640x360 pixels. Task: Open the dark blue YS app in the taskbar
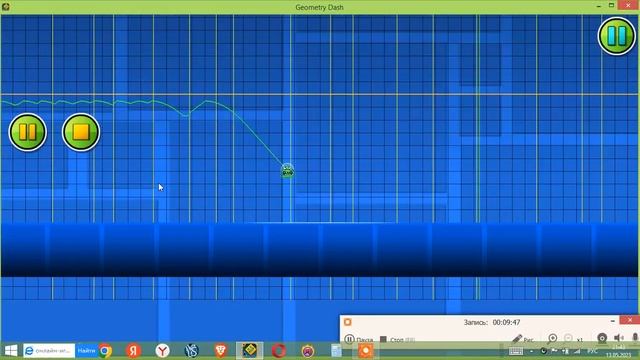coord(191,351)
